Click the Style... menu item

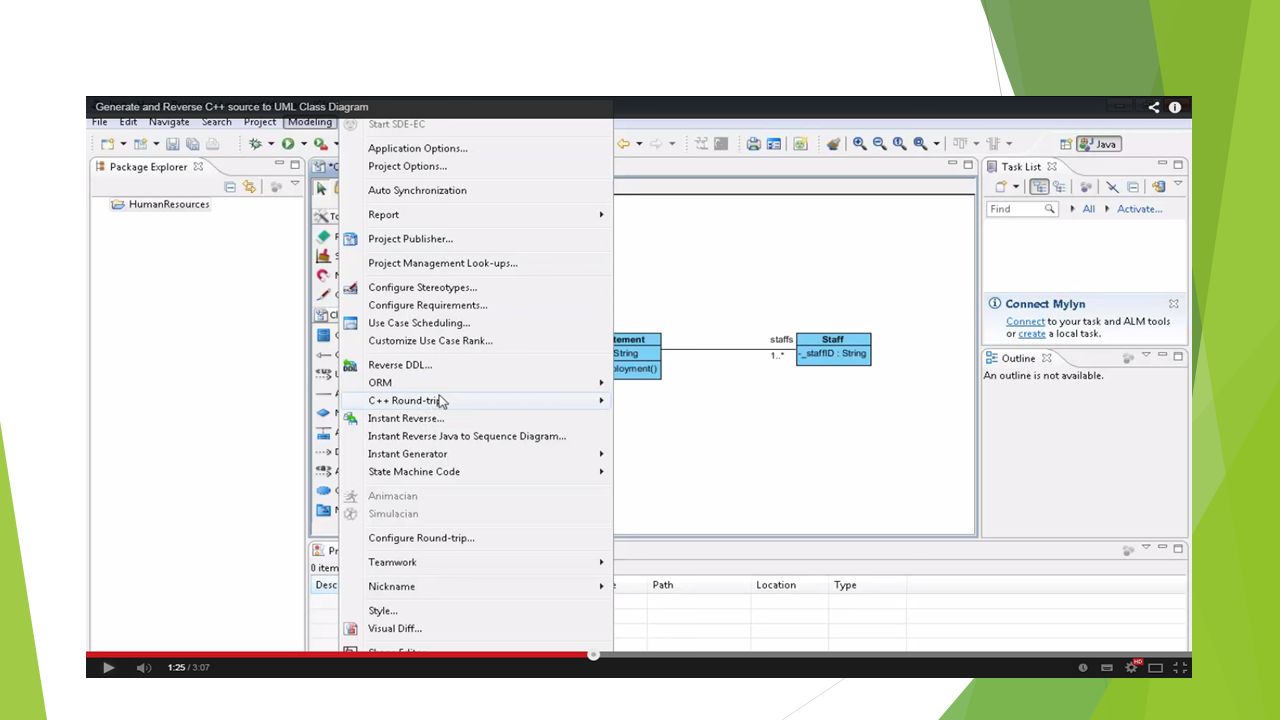475,610
